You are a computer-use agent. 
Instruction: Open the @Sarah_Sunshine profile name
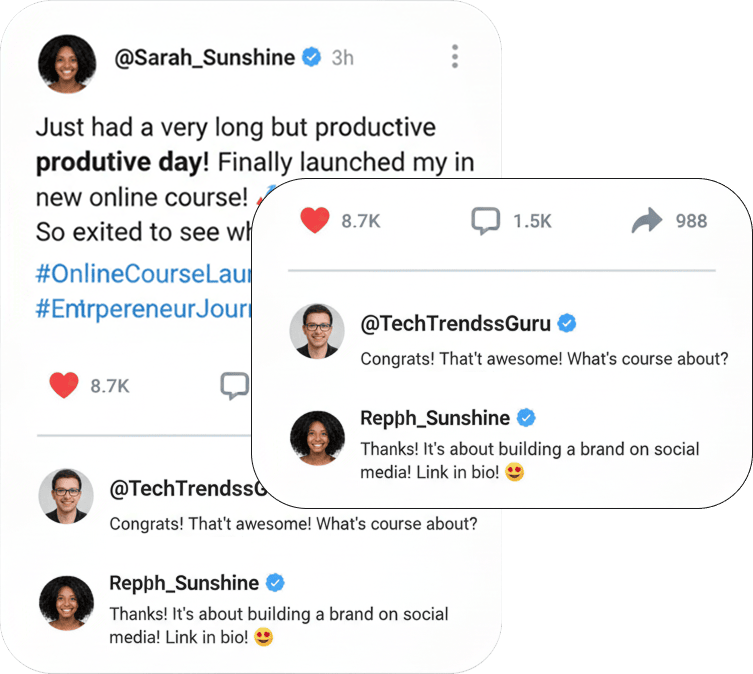click(x=204, y=58)
